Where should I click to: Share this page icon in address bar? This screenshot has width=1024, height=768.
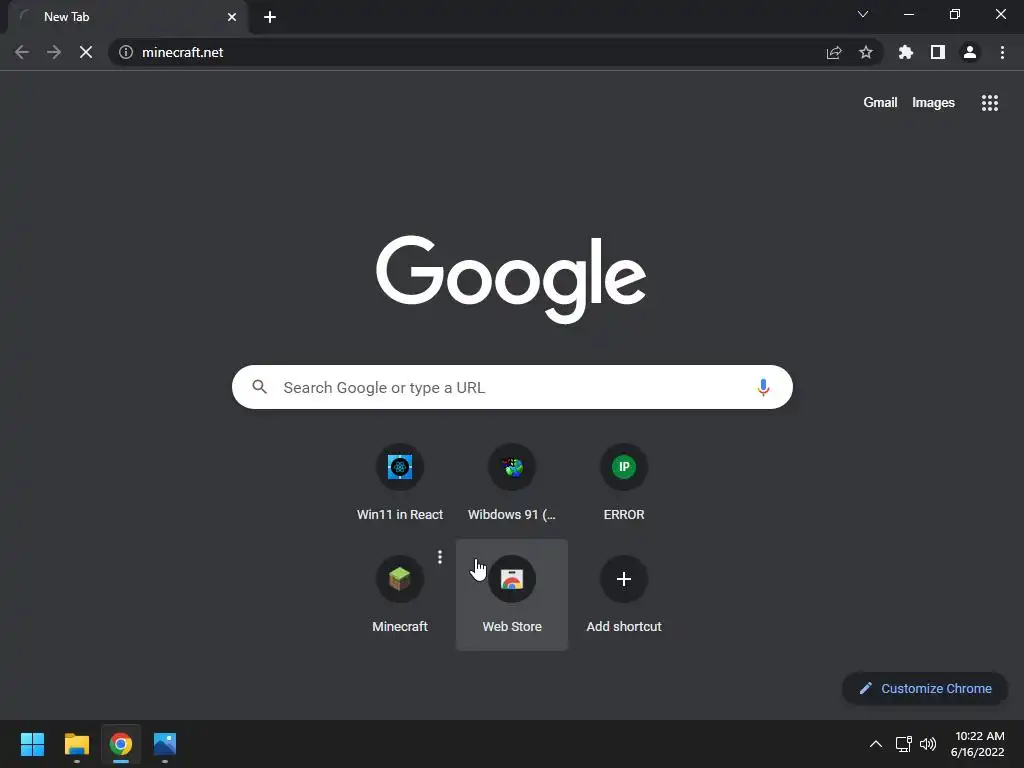[834, 52]
